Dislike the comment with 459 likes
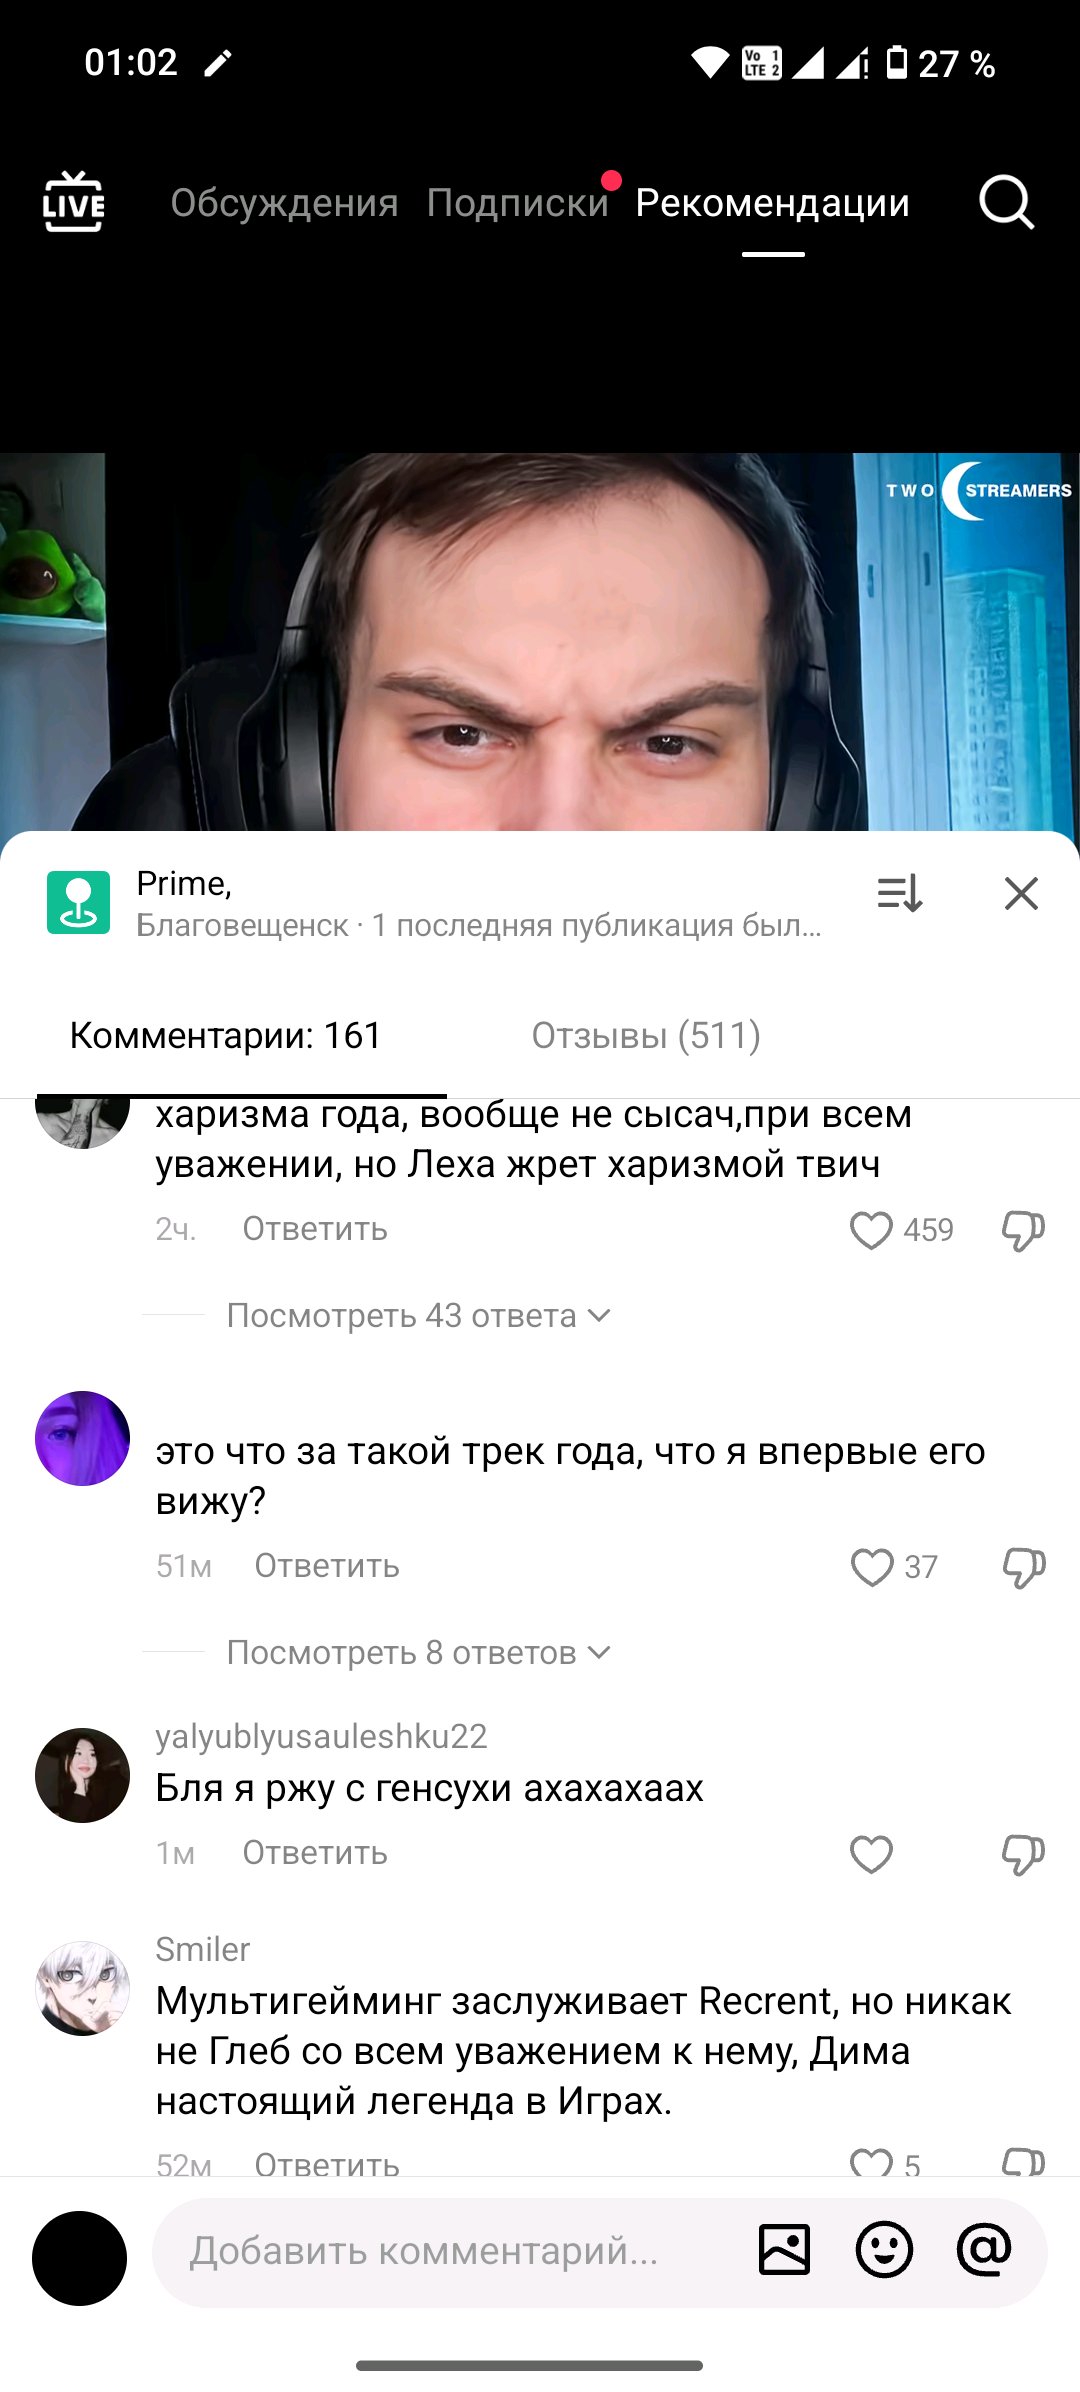The height and width of the screenshot is (2392, 1080). pyautogui.click(x=1023, y=1230)
